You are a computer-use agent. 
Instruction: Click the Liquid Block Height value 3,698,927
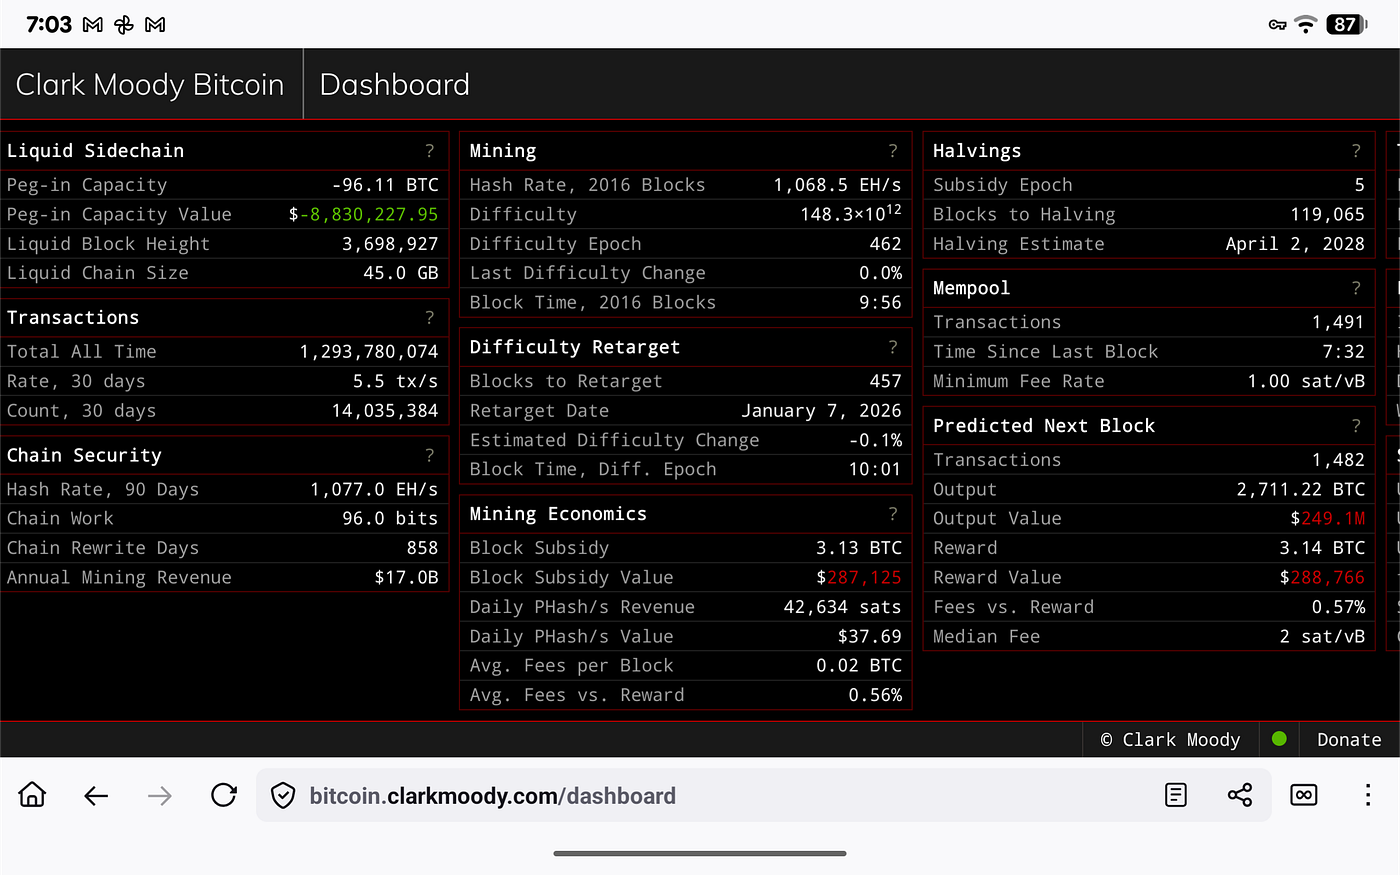pos(390,244)
